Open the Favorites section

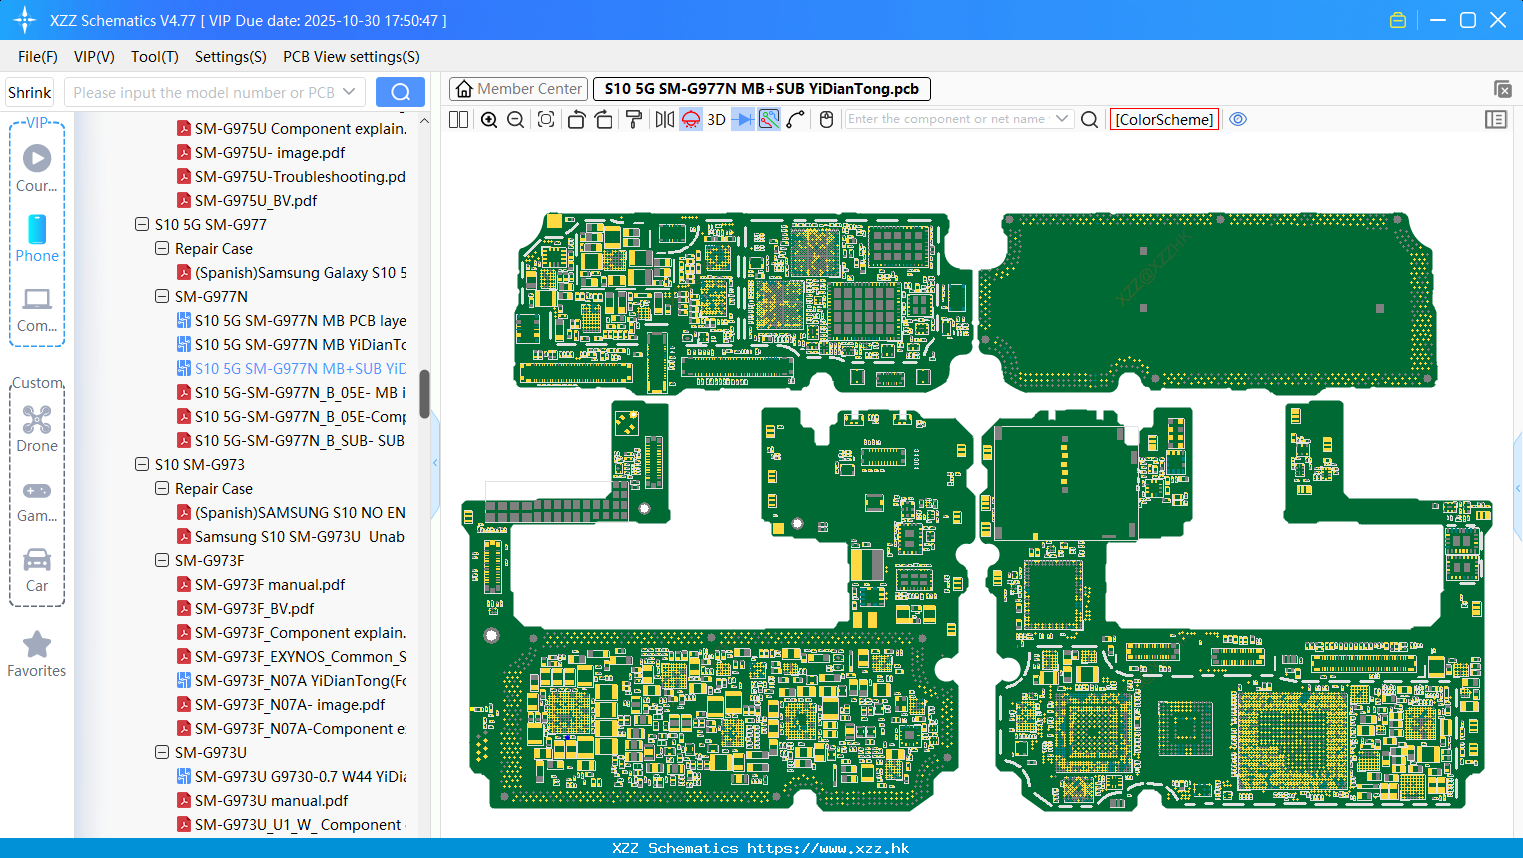(x=37, y=654)
